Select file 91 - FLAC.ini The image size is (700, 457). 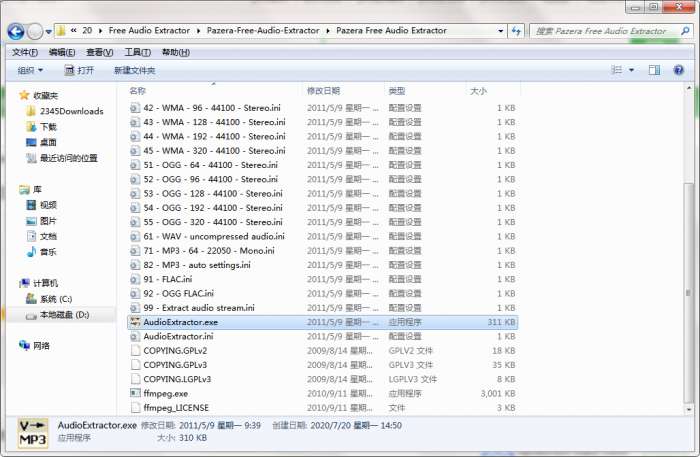(168, 279)
